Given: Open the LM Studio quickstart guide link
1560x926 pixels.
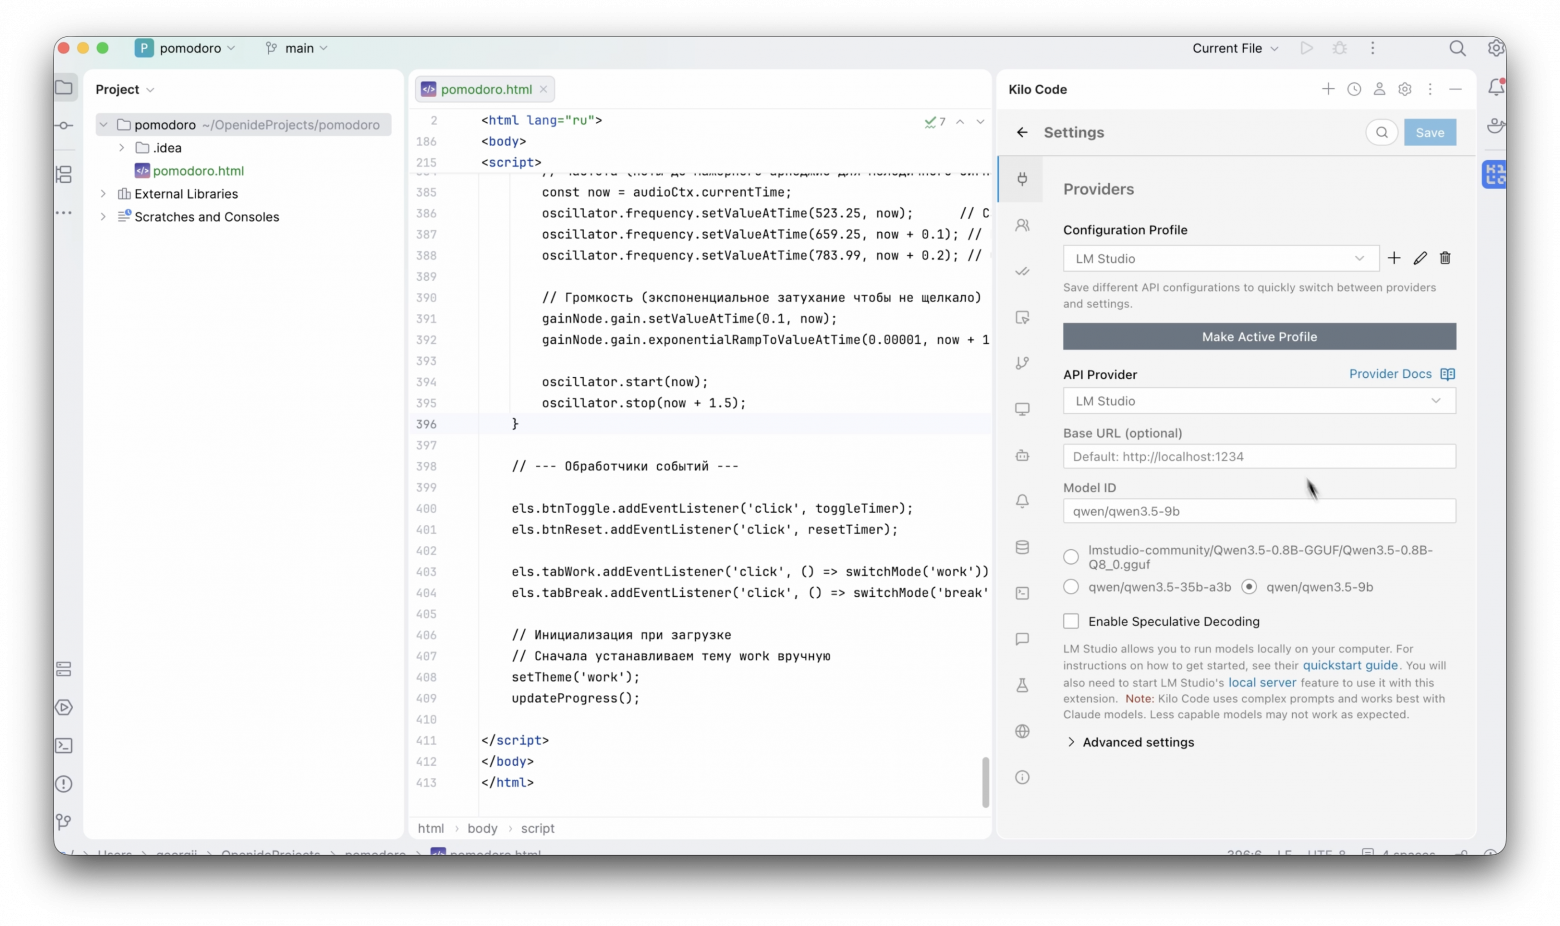Looking at the screenshot, I should (1350, 665).
